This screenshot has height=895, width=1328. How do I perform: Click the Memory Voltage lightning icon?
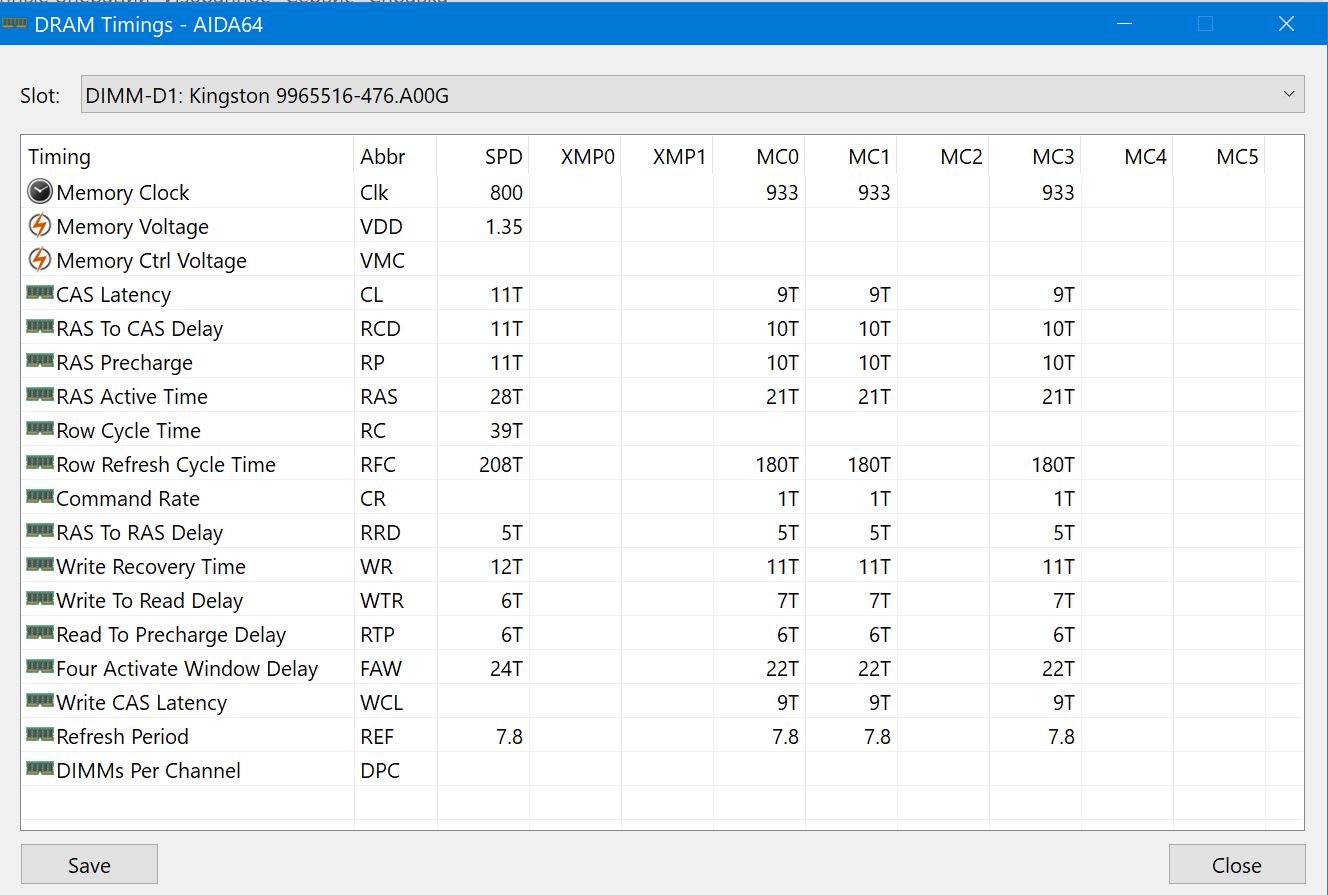click(x=40, y=226)
